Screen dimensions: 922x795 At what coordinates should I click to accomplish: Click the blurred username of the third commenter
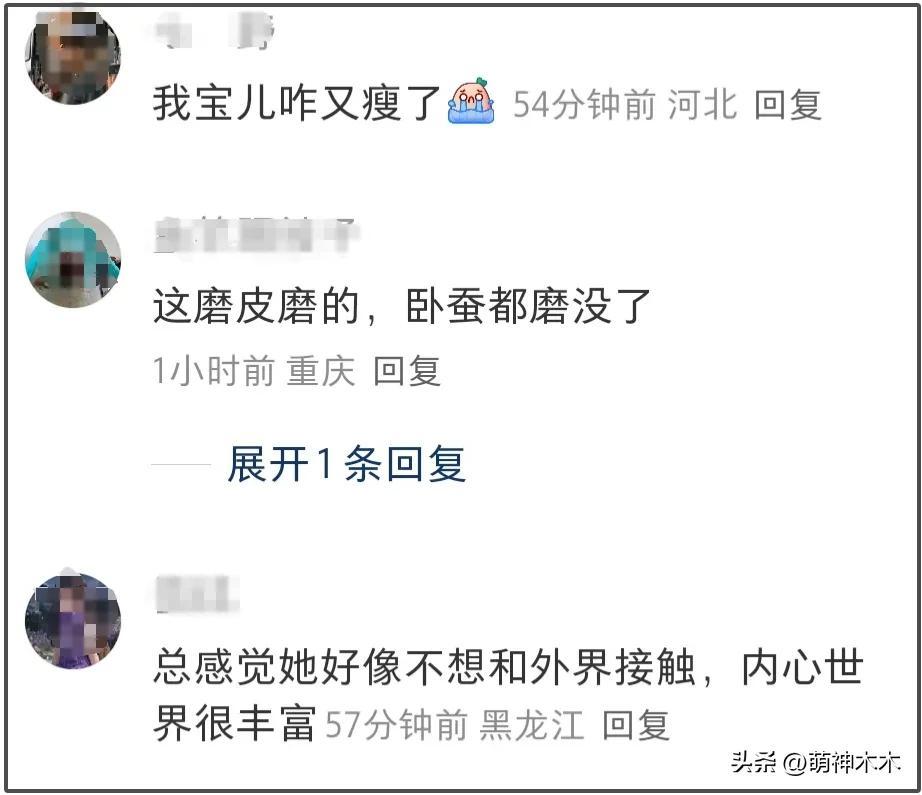197,594
